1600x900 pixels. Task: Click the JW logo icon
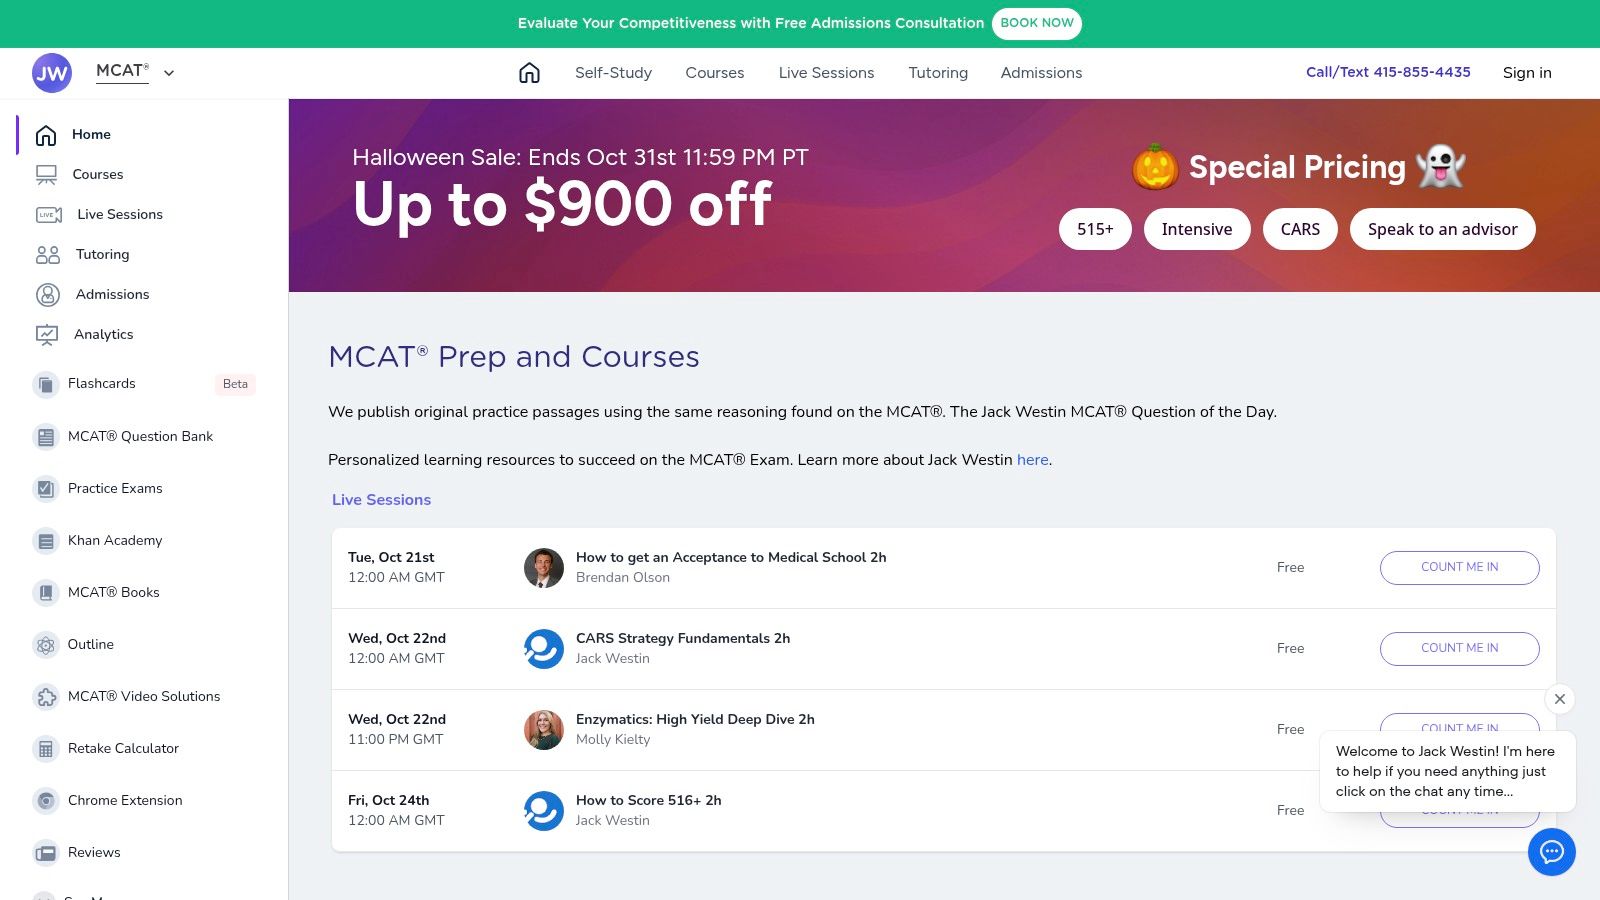point(52,73)
